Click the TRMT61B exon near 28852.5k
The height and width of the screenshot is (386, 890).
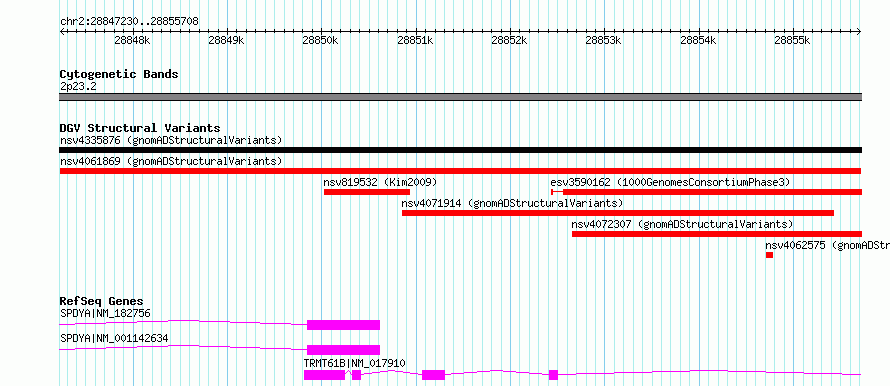pyautogui.click(x=553, y=375)
